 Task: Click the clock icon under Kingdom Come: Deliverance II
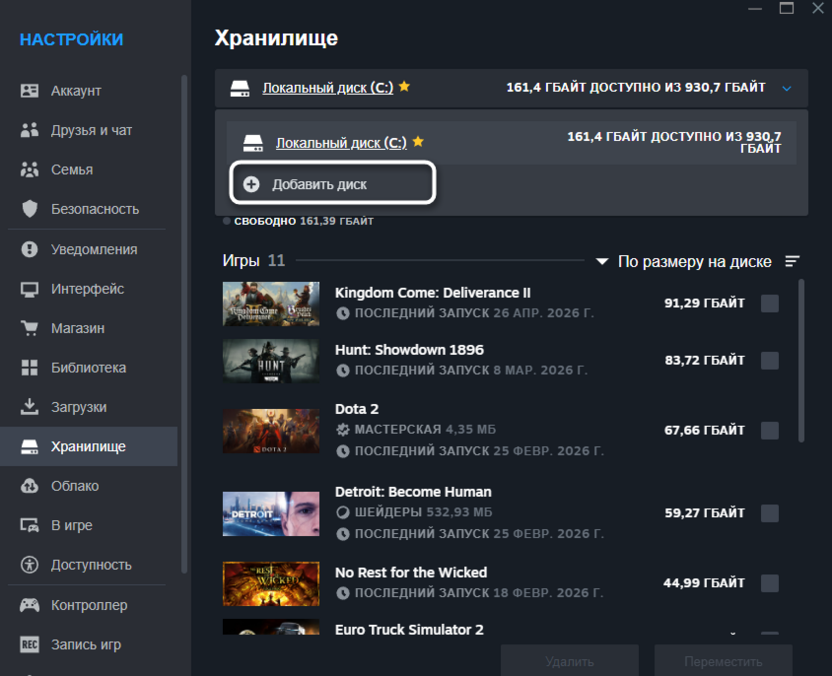pos(343,313)
